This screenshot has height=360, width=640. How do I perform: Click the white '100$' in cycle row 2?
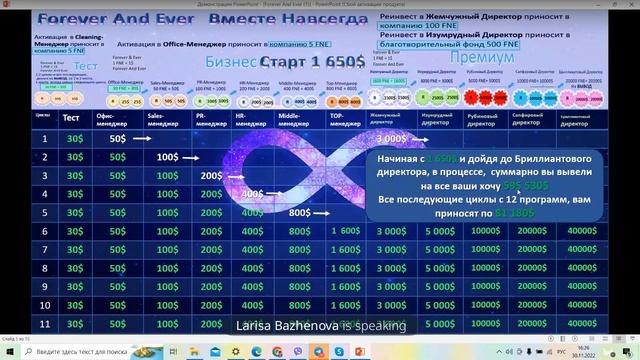167,157
